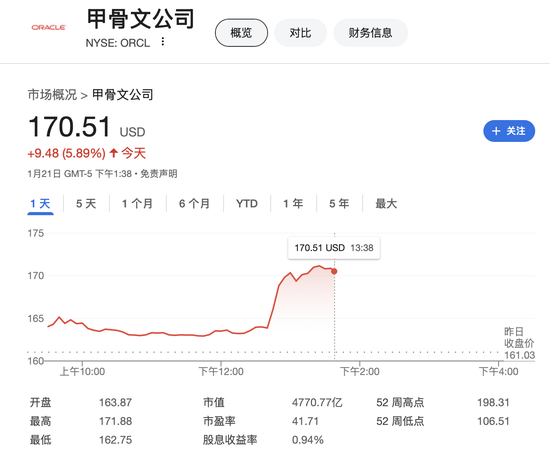Click the 170.51 price value
The image size is (550, 460).
click(69, 126)
